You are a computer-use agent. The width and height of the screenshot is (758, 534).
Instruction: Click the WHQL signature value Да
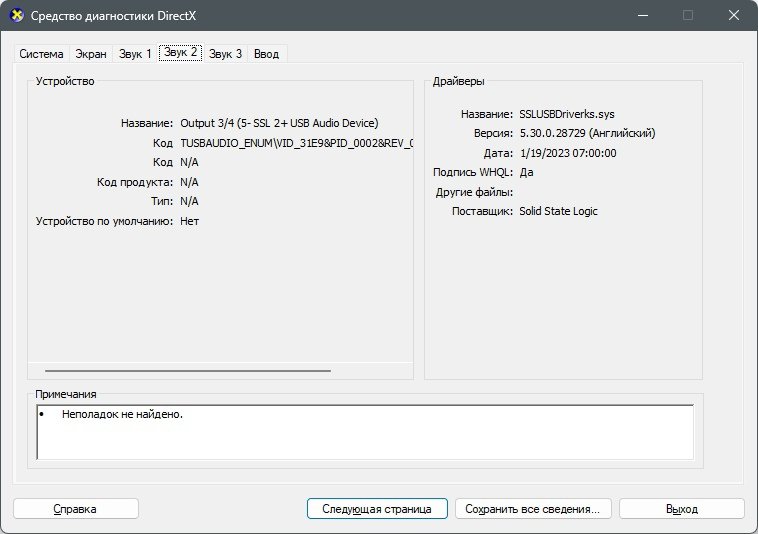526,172
